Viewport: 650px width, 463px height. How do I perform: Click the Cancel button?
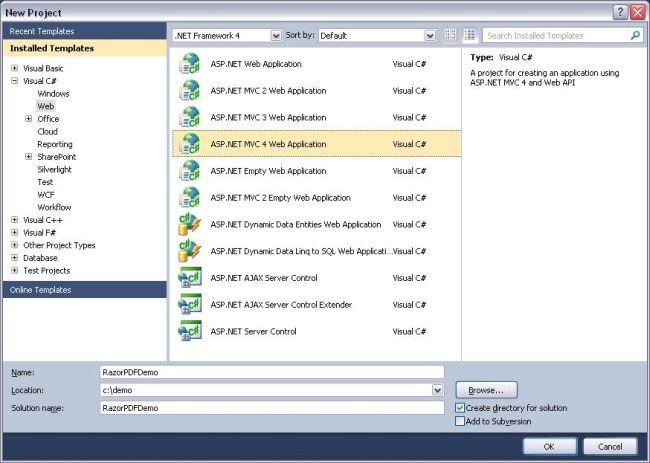pos(610,446)
